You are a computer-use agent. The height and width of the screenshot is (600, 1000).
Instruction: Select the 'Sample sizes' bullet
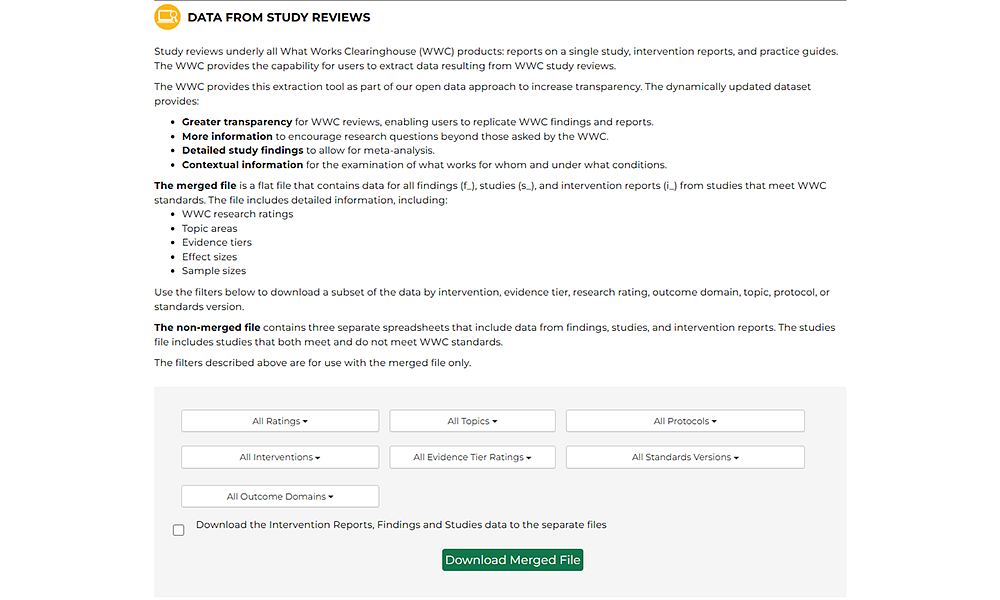[x=214, y=271]
